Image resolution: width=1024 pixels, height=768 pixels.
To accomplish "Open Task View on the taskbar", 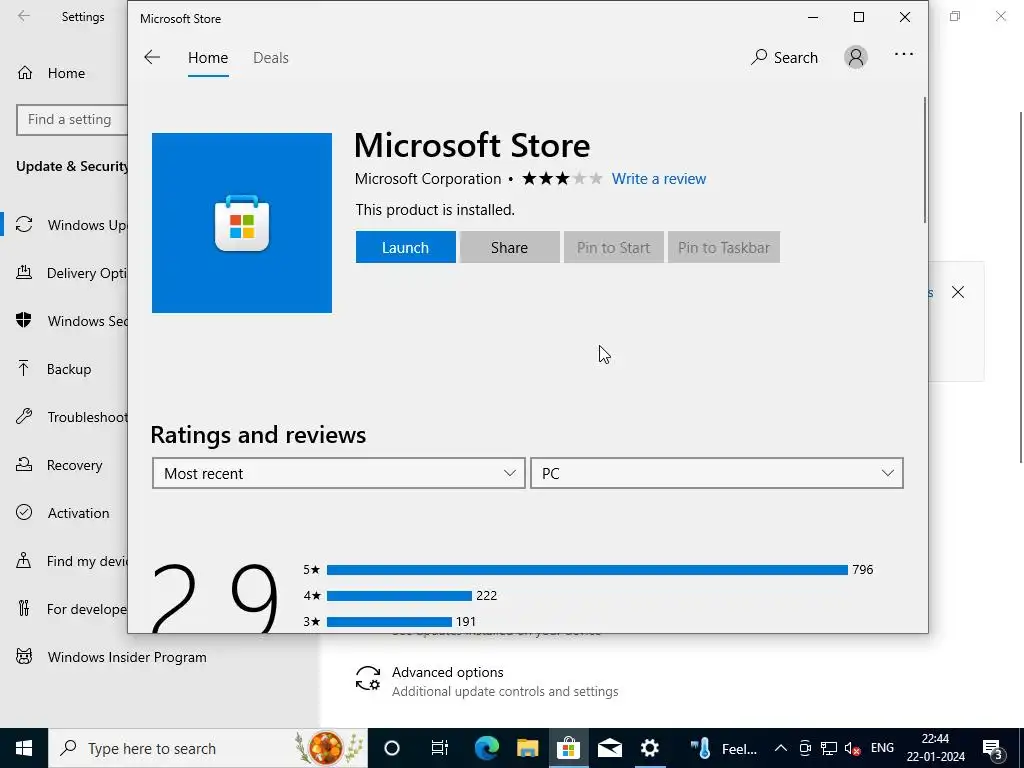I will (x=440, y=748).
